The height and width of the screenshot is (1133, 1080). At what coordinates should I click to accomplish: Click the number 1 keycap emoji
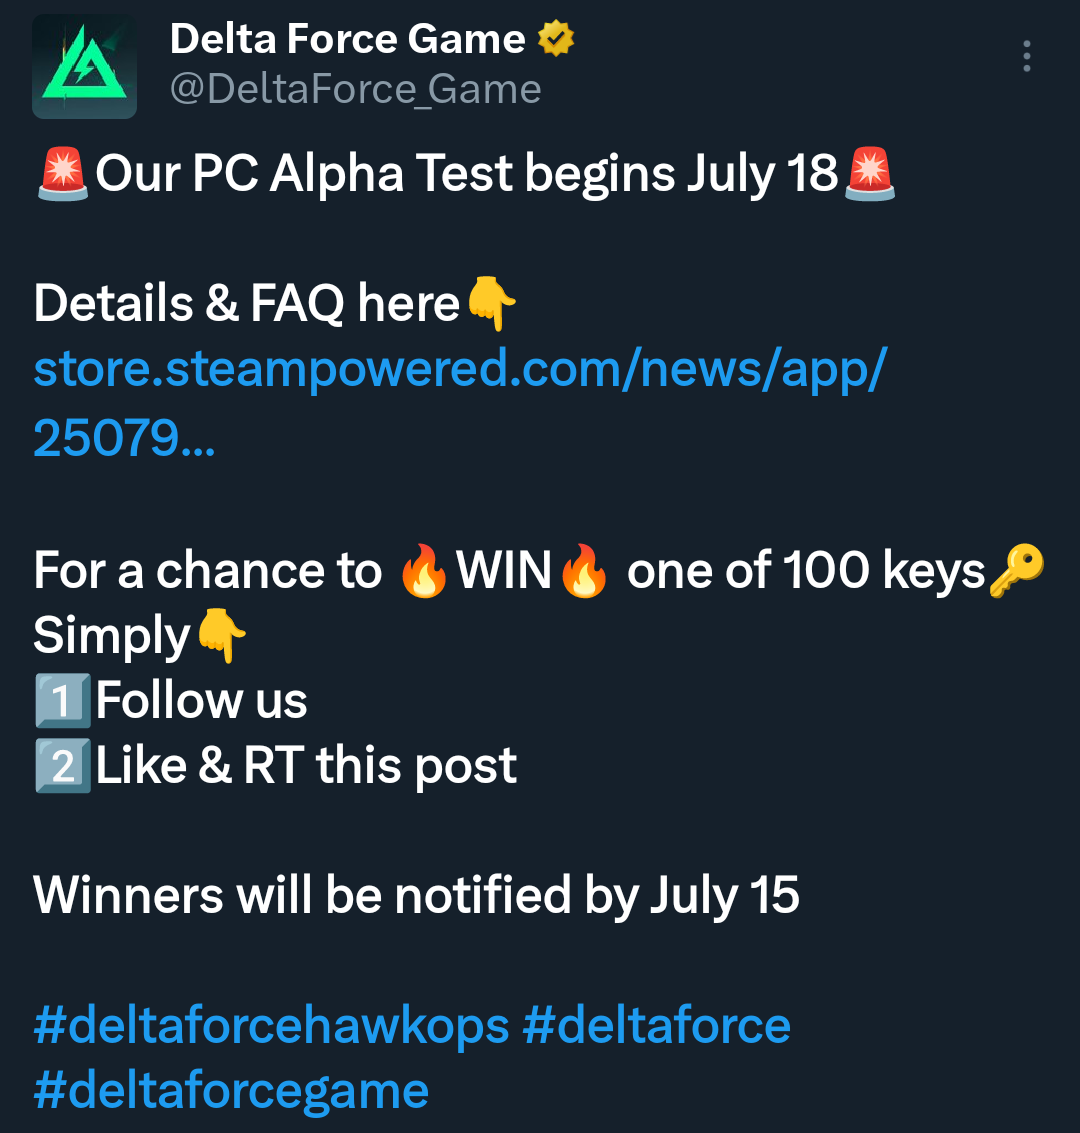click(63, 700)
